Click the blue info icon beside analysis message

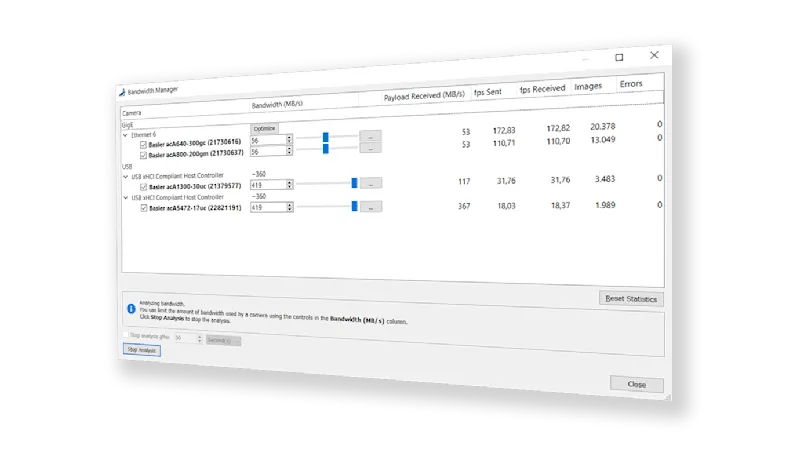(131, 309)
